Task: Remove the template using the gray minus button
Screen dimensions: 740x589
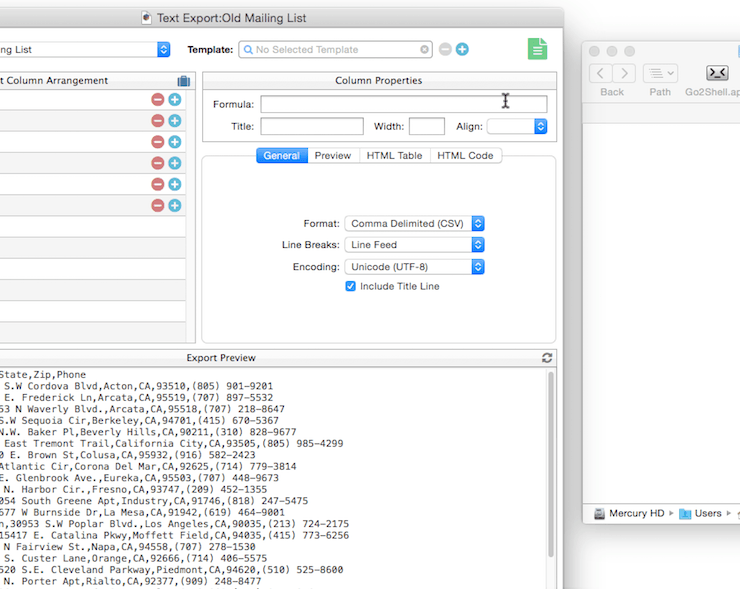Action: 445,49
